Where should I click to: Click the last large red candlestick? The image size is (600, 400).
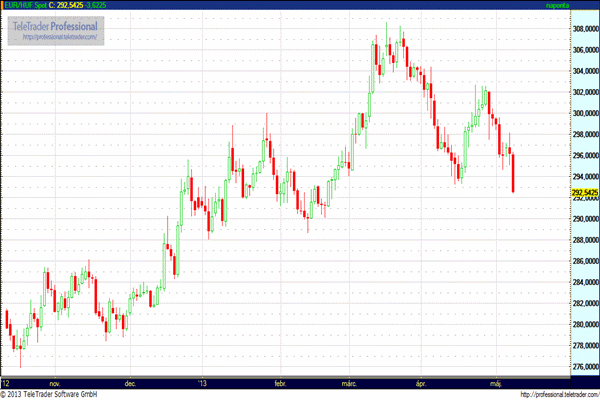pyautogui.click(x=513, y=171)
